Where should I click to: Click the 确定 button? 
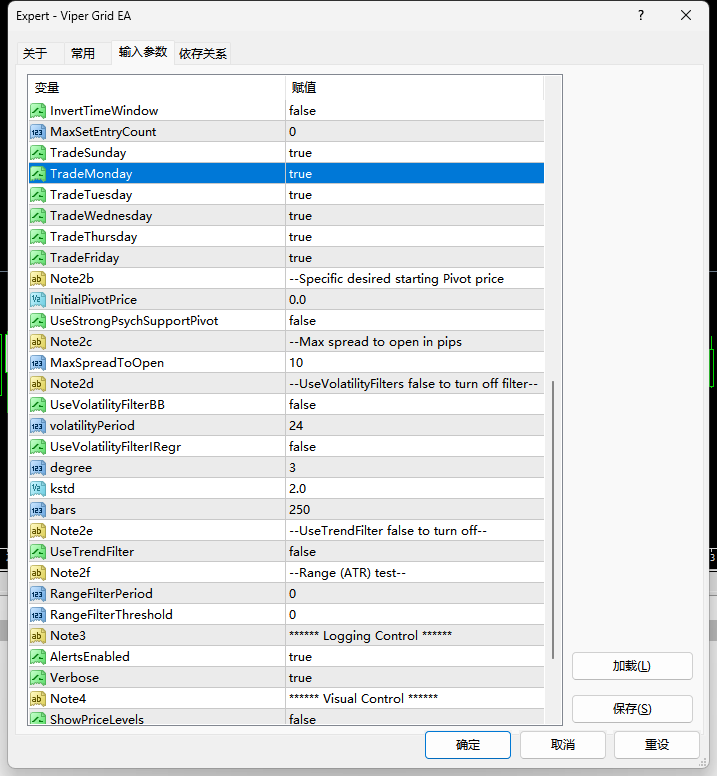pyautogui.click(x=468, y=745)
